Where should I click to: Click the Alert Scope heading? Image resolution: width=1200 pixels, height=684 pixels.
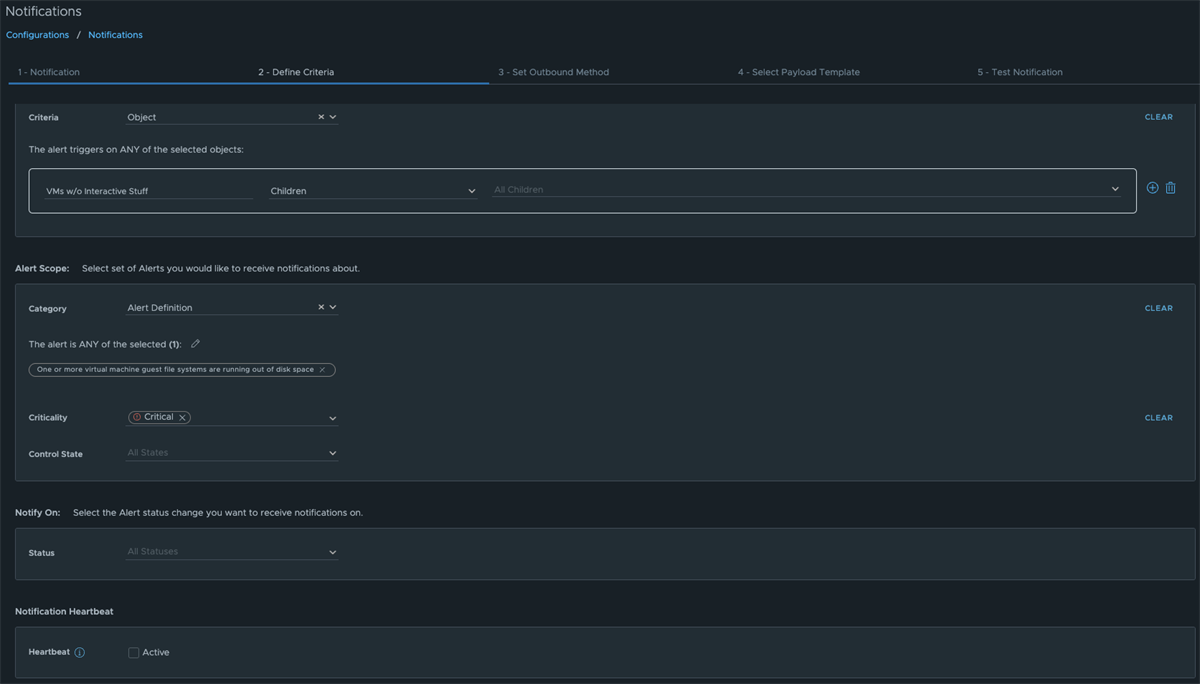[42, 269]
